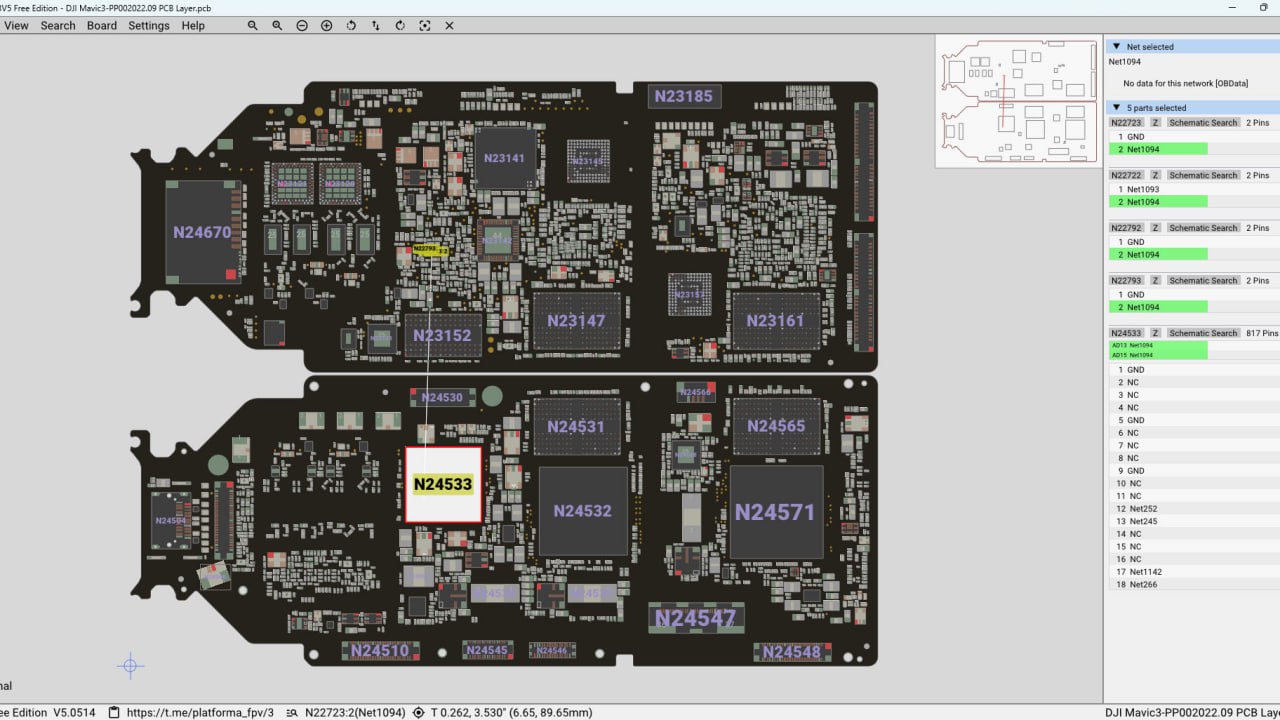Click the crosshair target icon in the status bar
Image resolution: width=1280 pixels, height=720 pixels.
(418, 712)
